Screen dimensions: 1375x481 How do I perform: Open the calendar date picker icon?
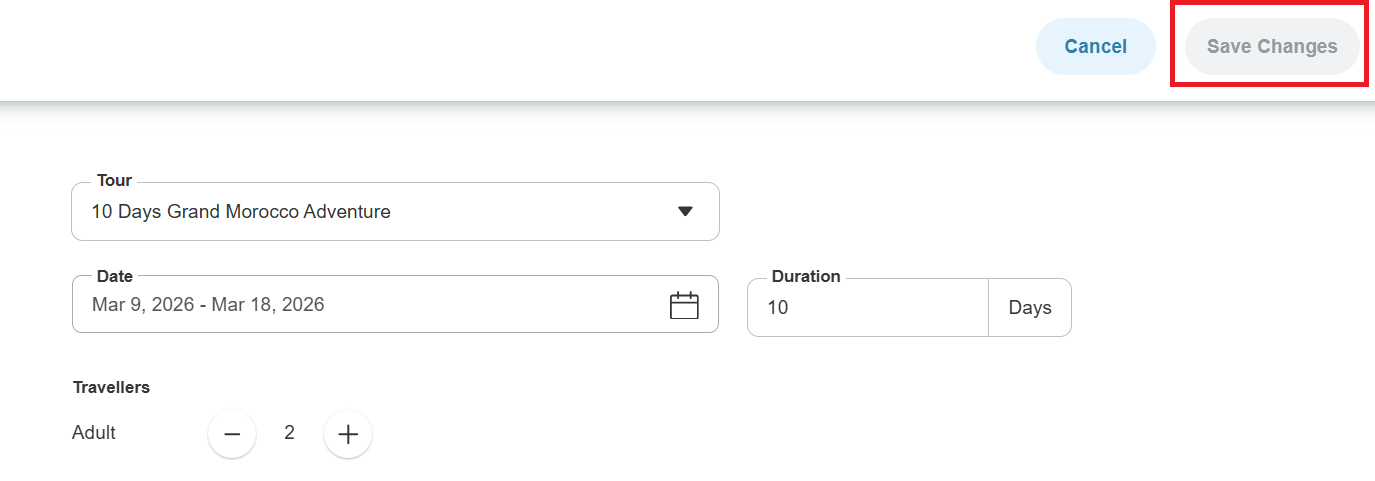click(x=684, y=305)
